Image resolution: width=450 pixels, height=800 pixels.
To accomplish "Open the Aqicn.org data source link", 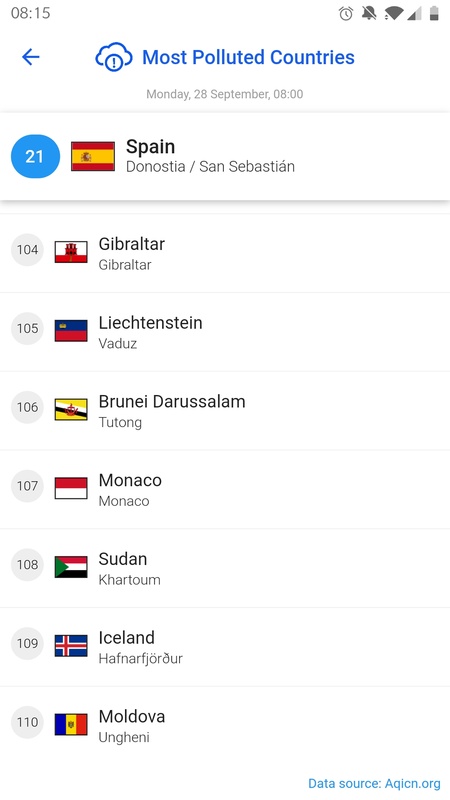I will pos(374,783).
